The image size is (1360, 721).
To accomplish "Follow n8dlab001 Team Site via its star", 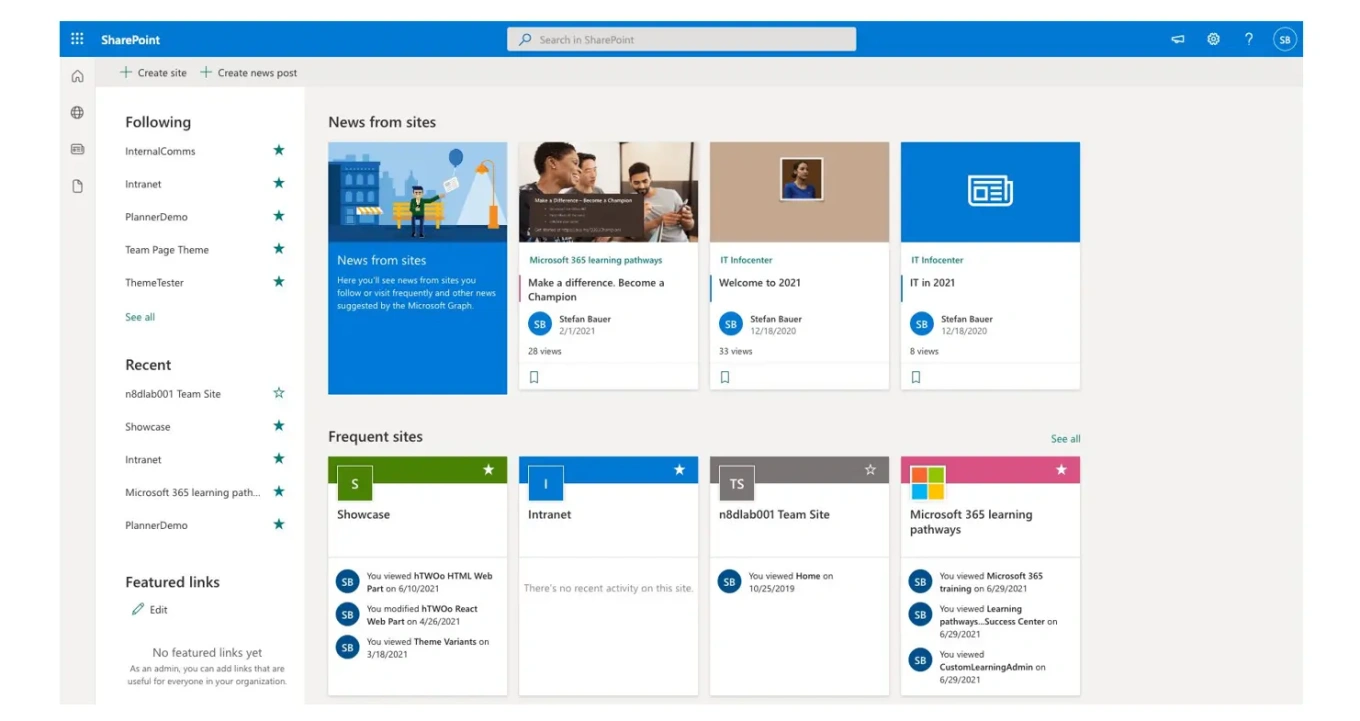I will (x=278, y=393).
